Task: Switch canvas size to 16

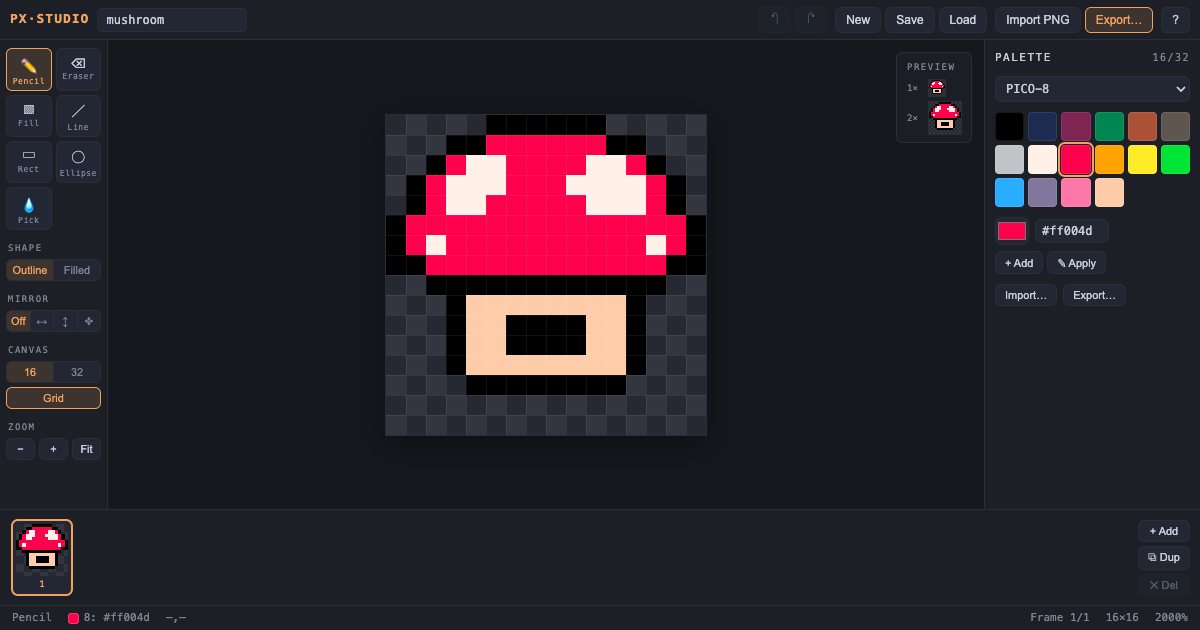Action: click(30, 372)
